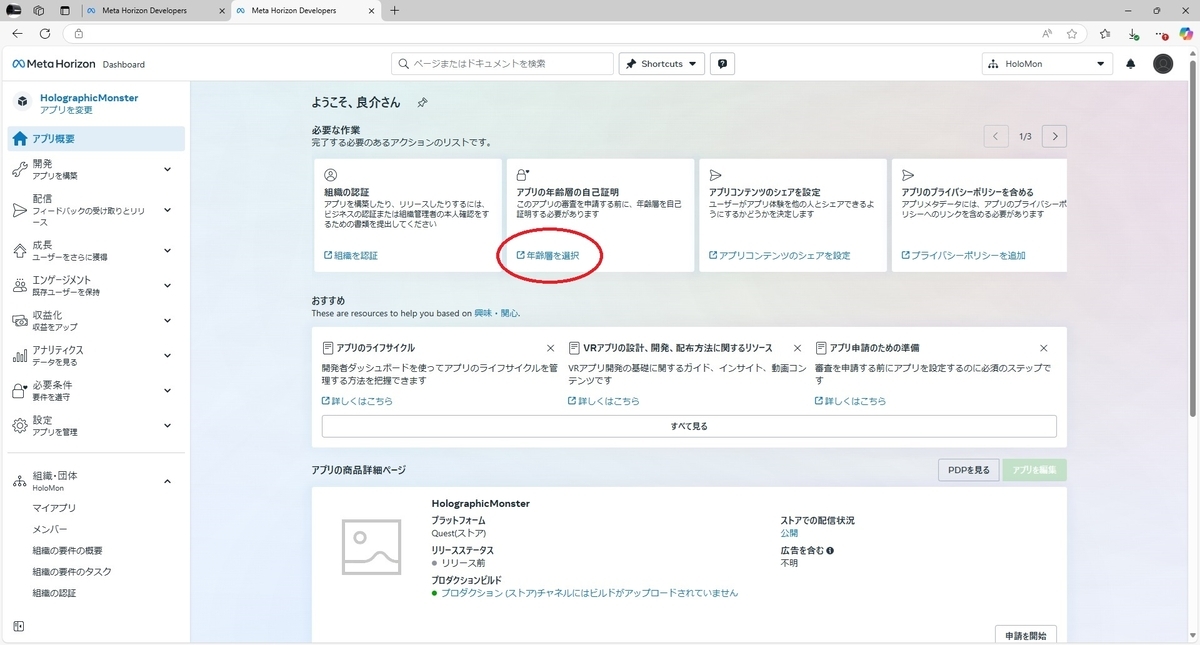The height and width of the screenshot is (645, 1200).
Task: Click the browser downloads icon
Action: coord(1132,33)
